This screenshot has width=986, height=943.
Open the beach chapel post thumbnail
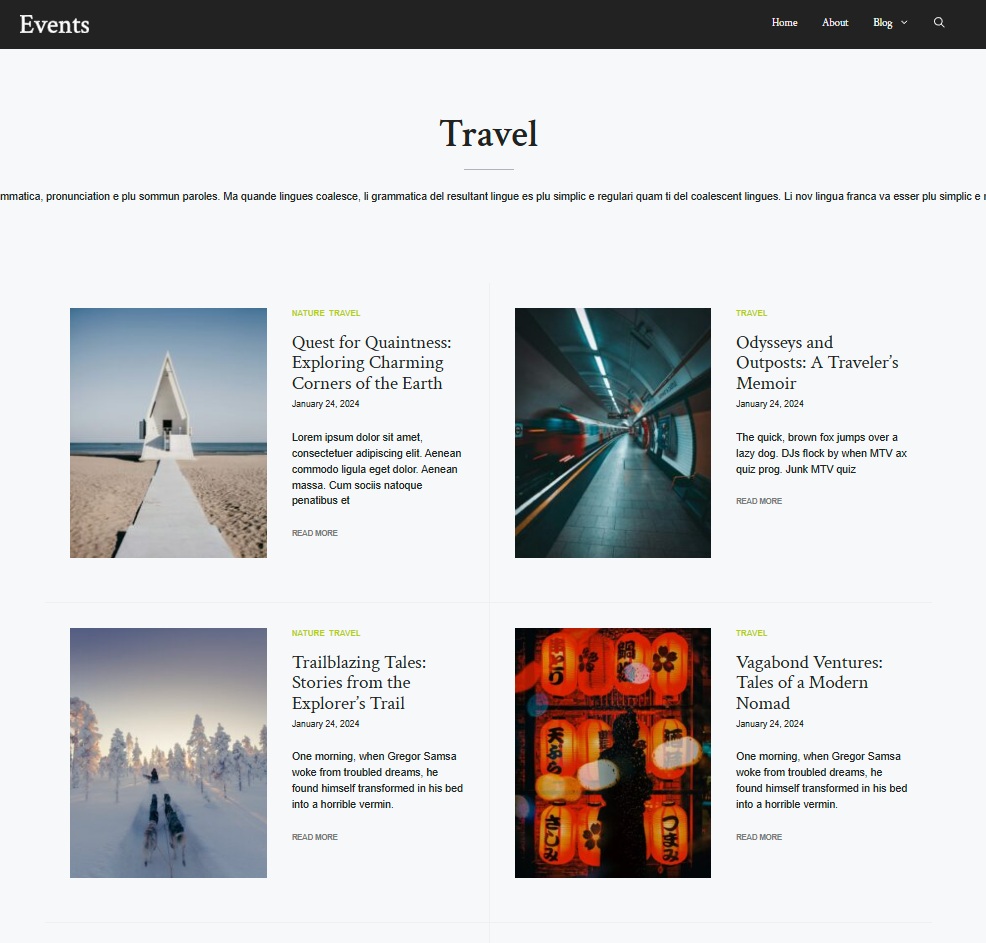[x=168, y=433]
